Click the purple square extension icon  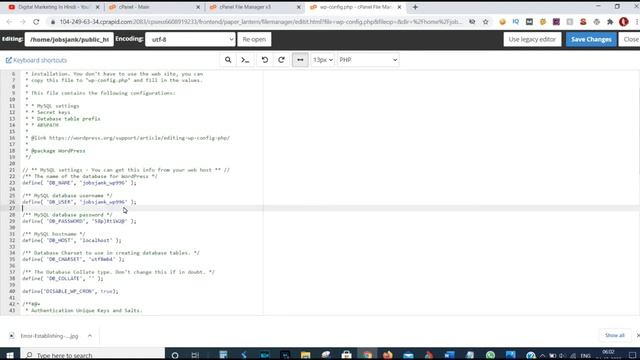556,22
